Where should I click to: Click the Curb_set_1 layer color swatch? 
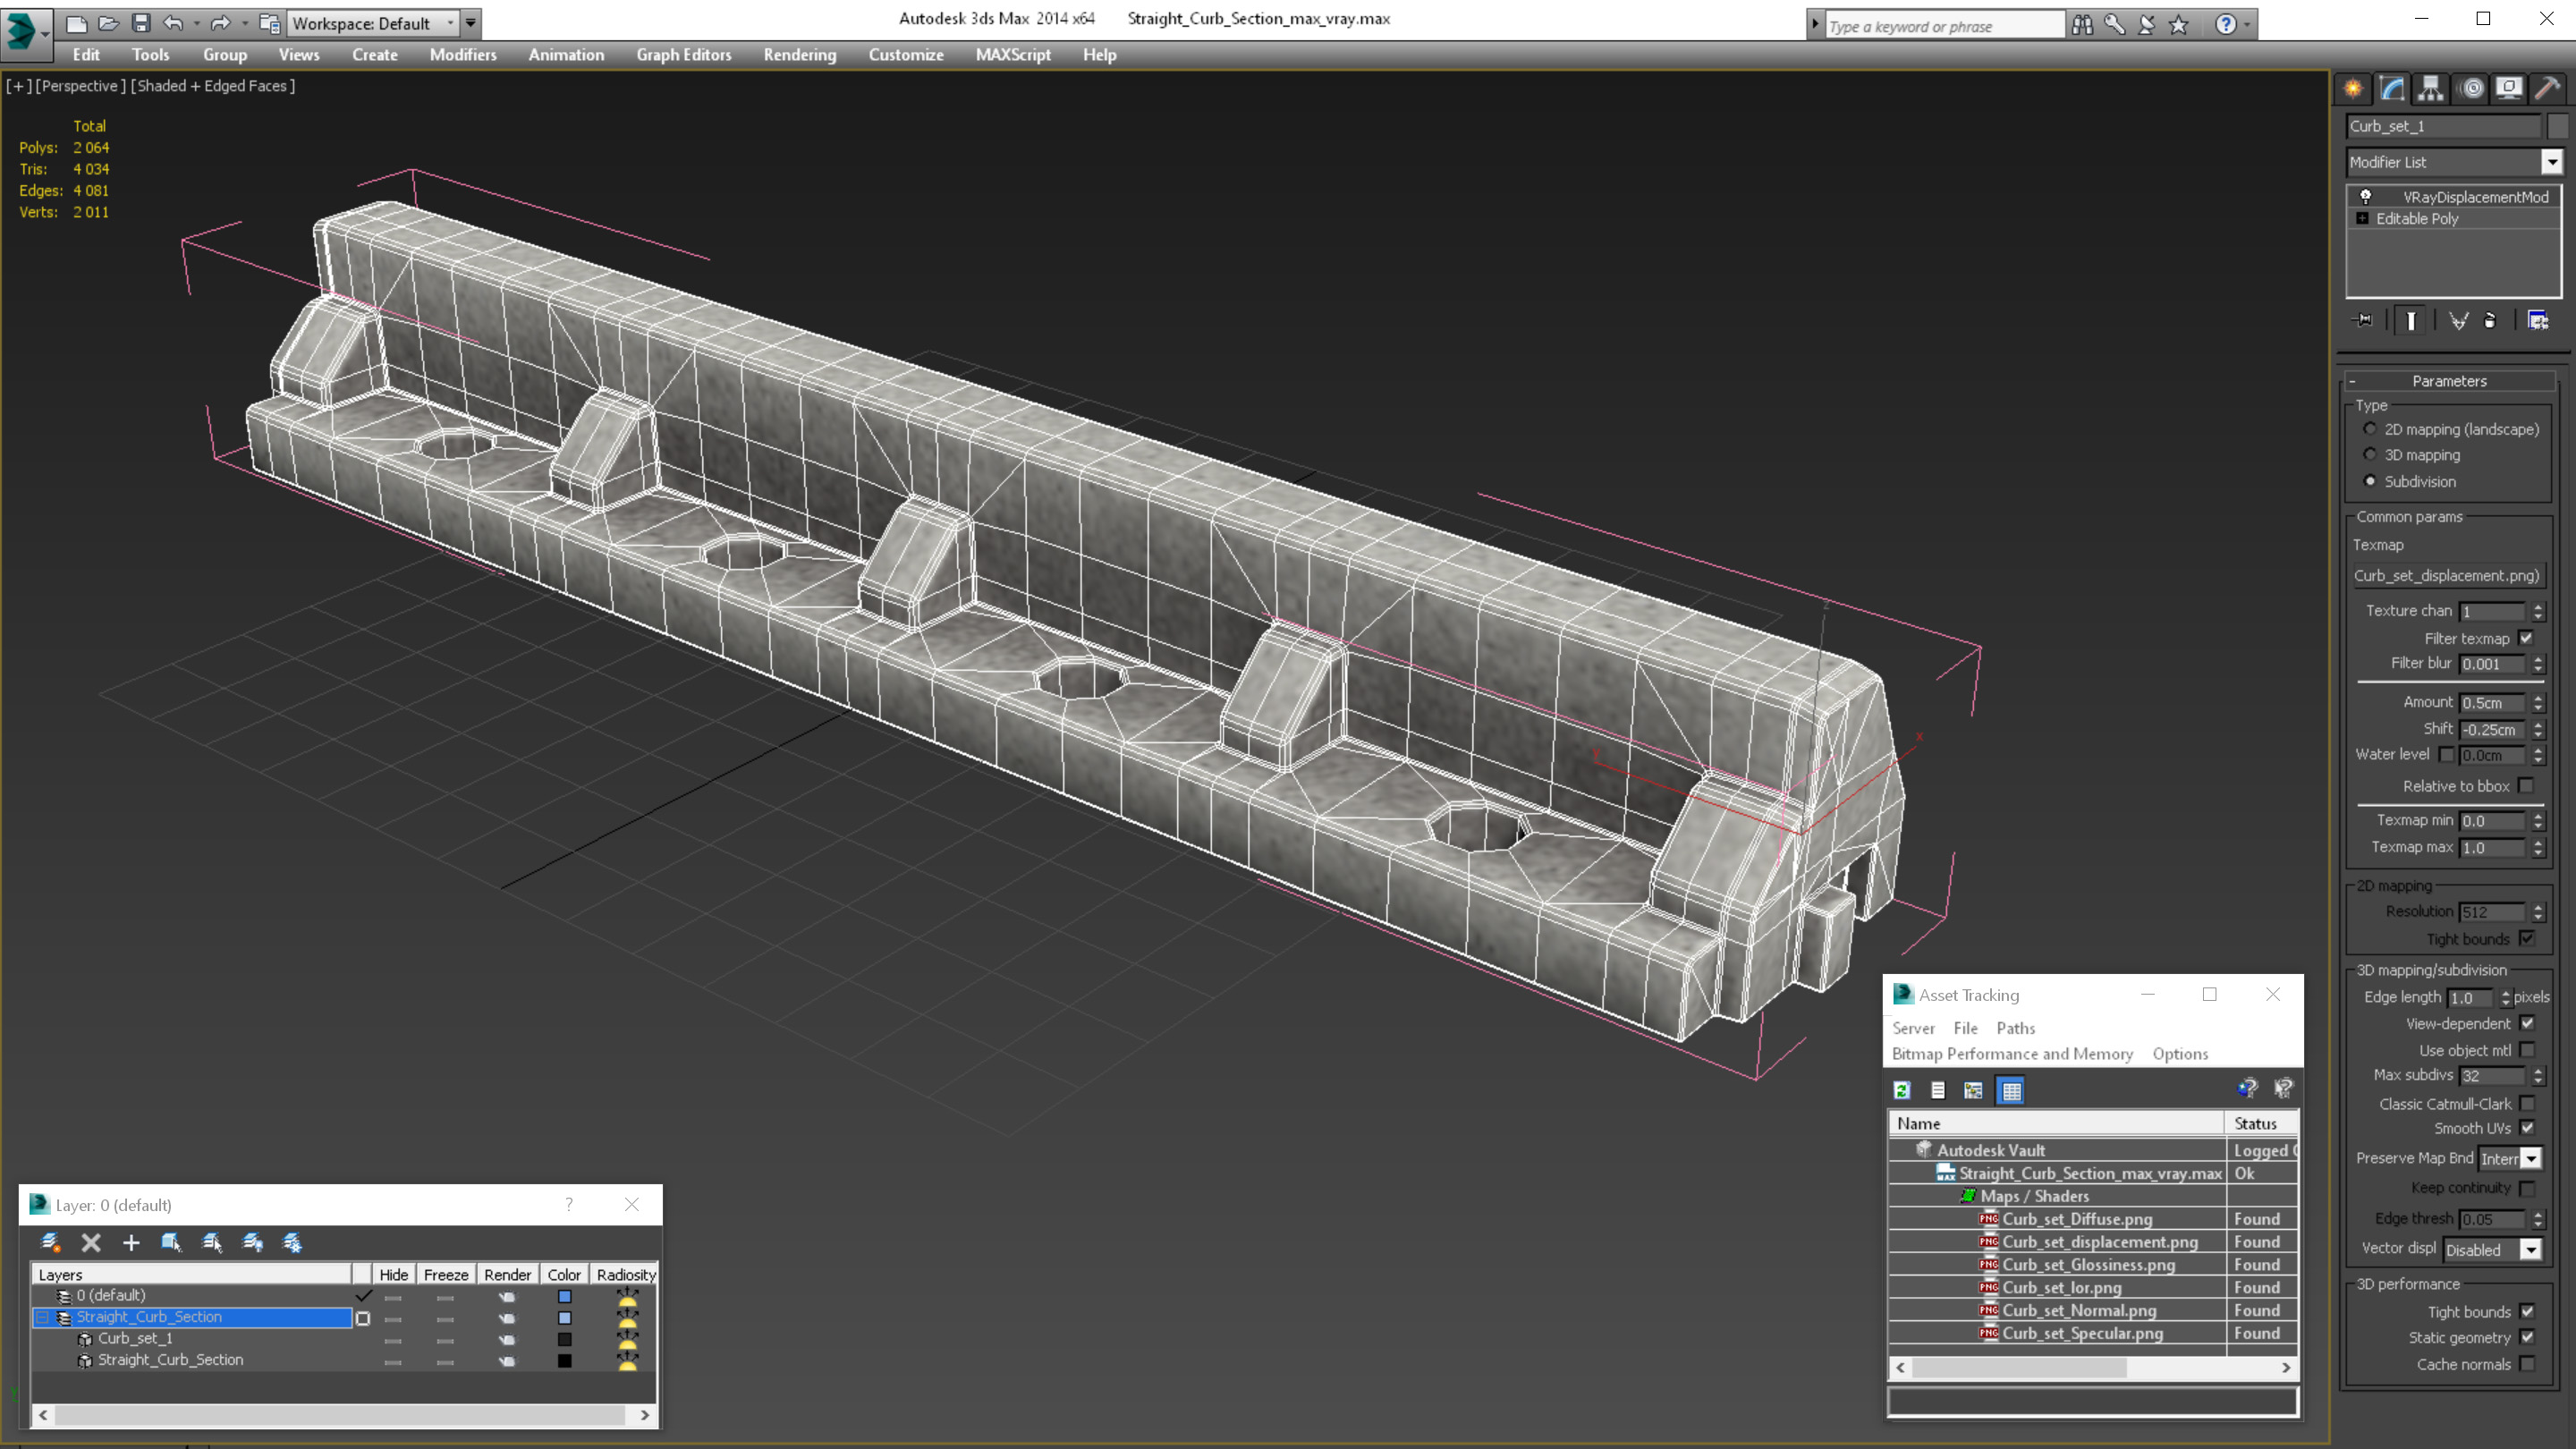click(x=564, y=1339)
